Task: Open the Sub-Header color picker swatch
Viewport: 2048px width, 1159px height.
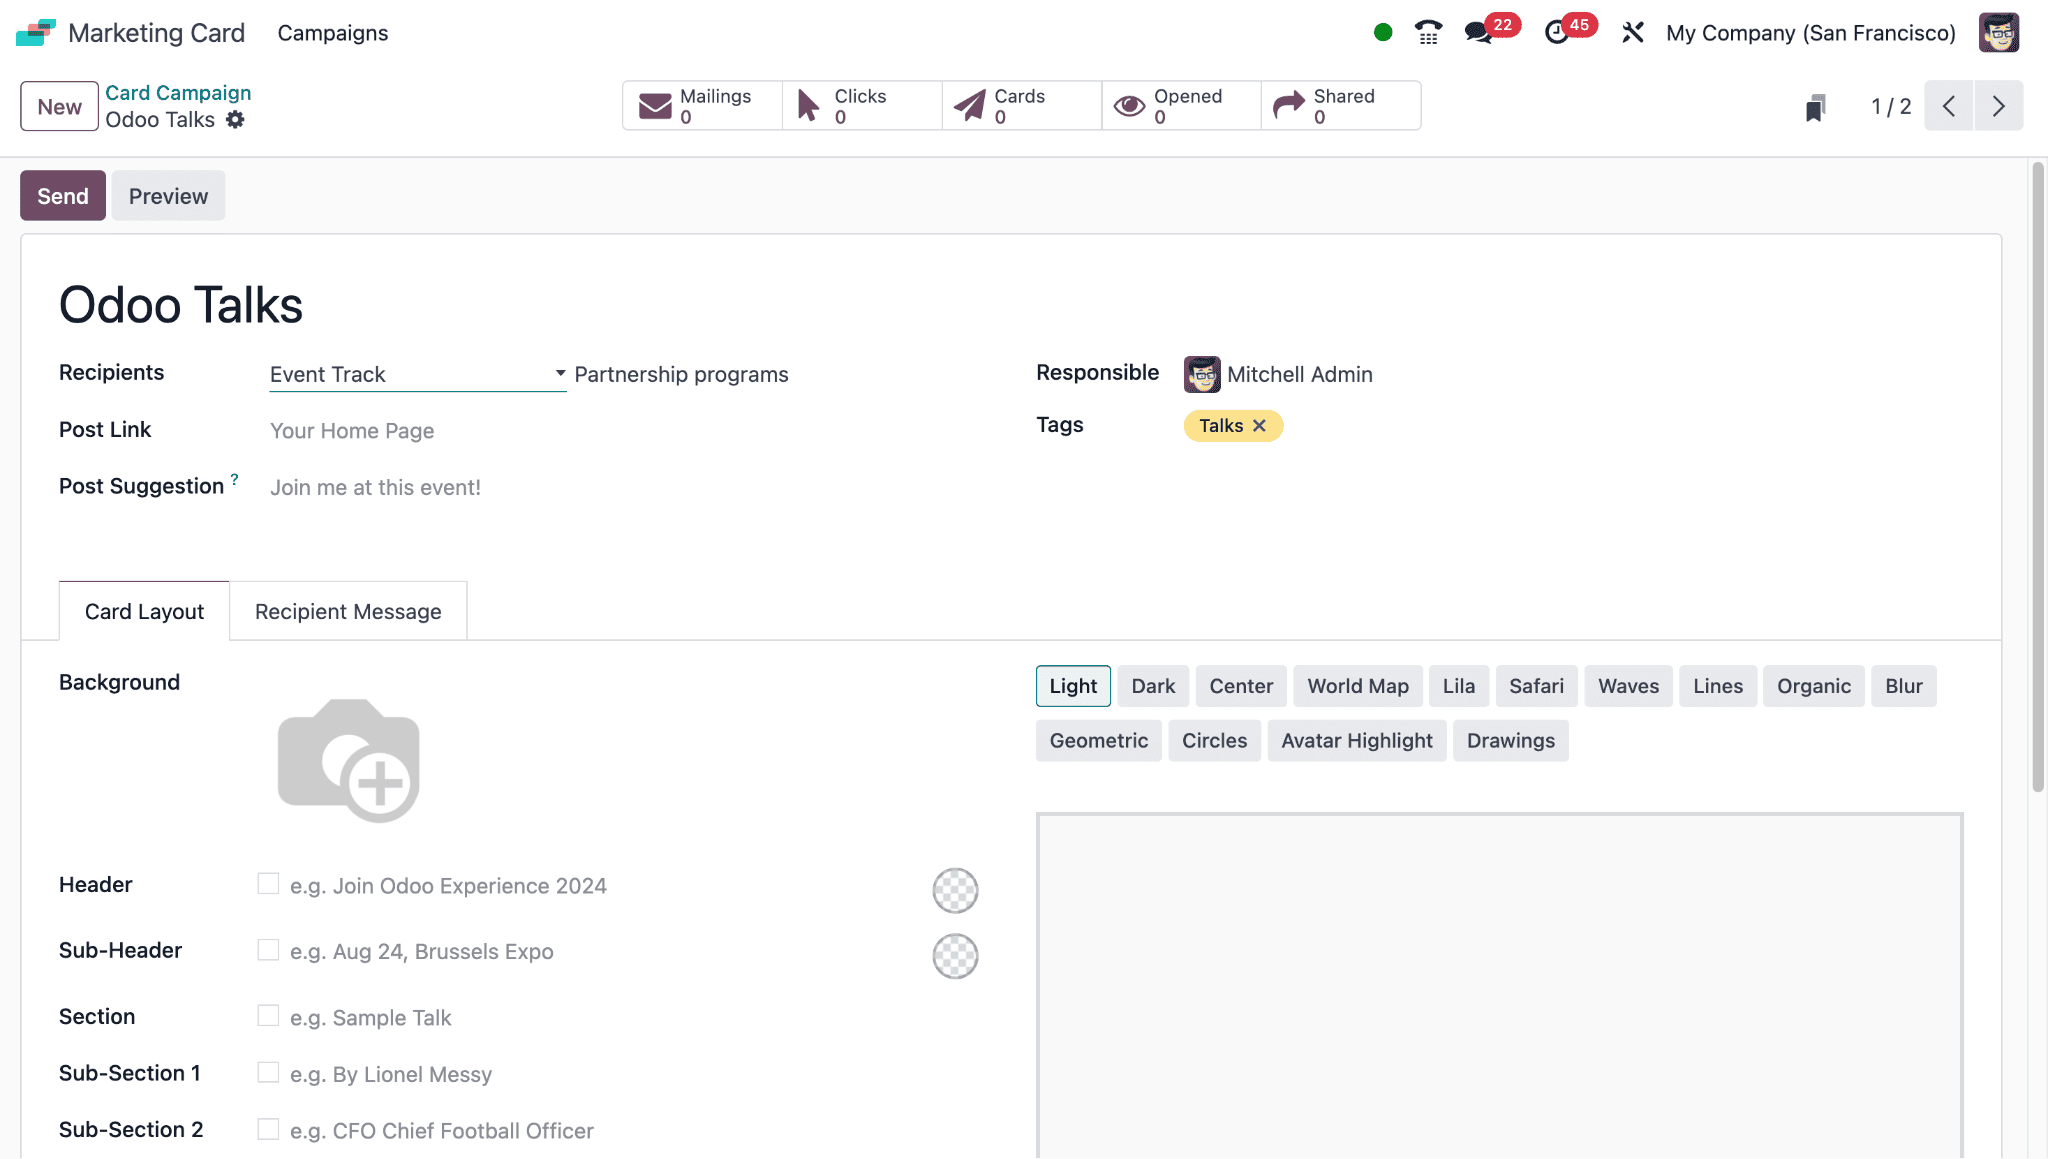Action: [955, 956]
